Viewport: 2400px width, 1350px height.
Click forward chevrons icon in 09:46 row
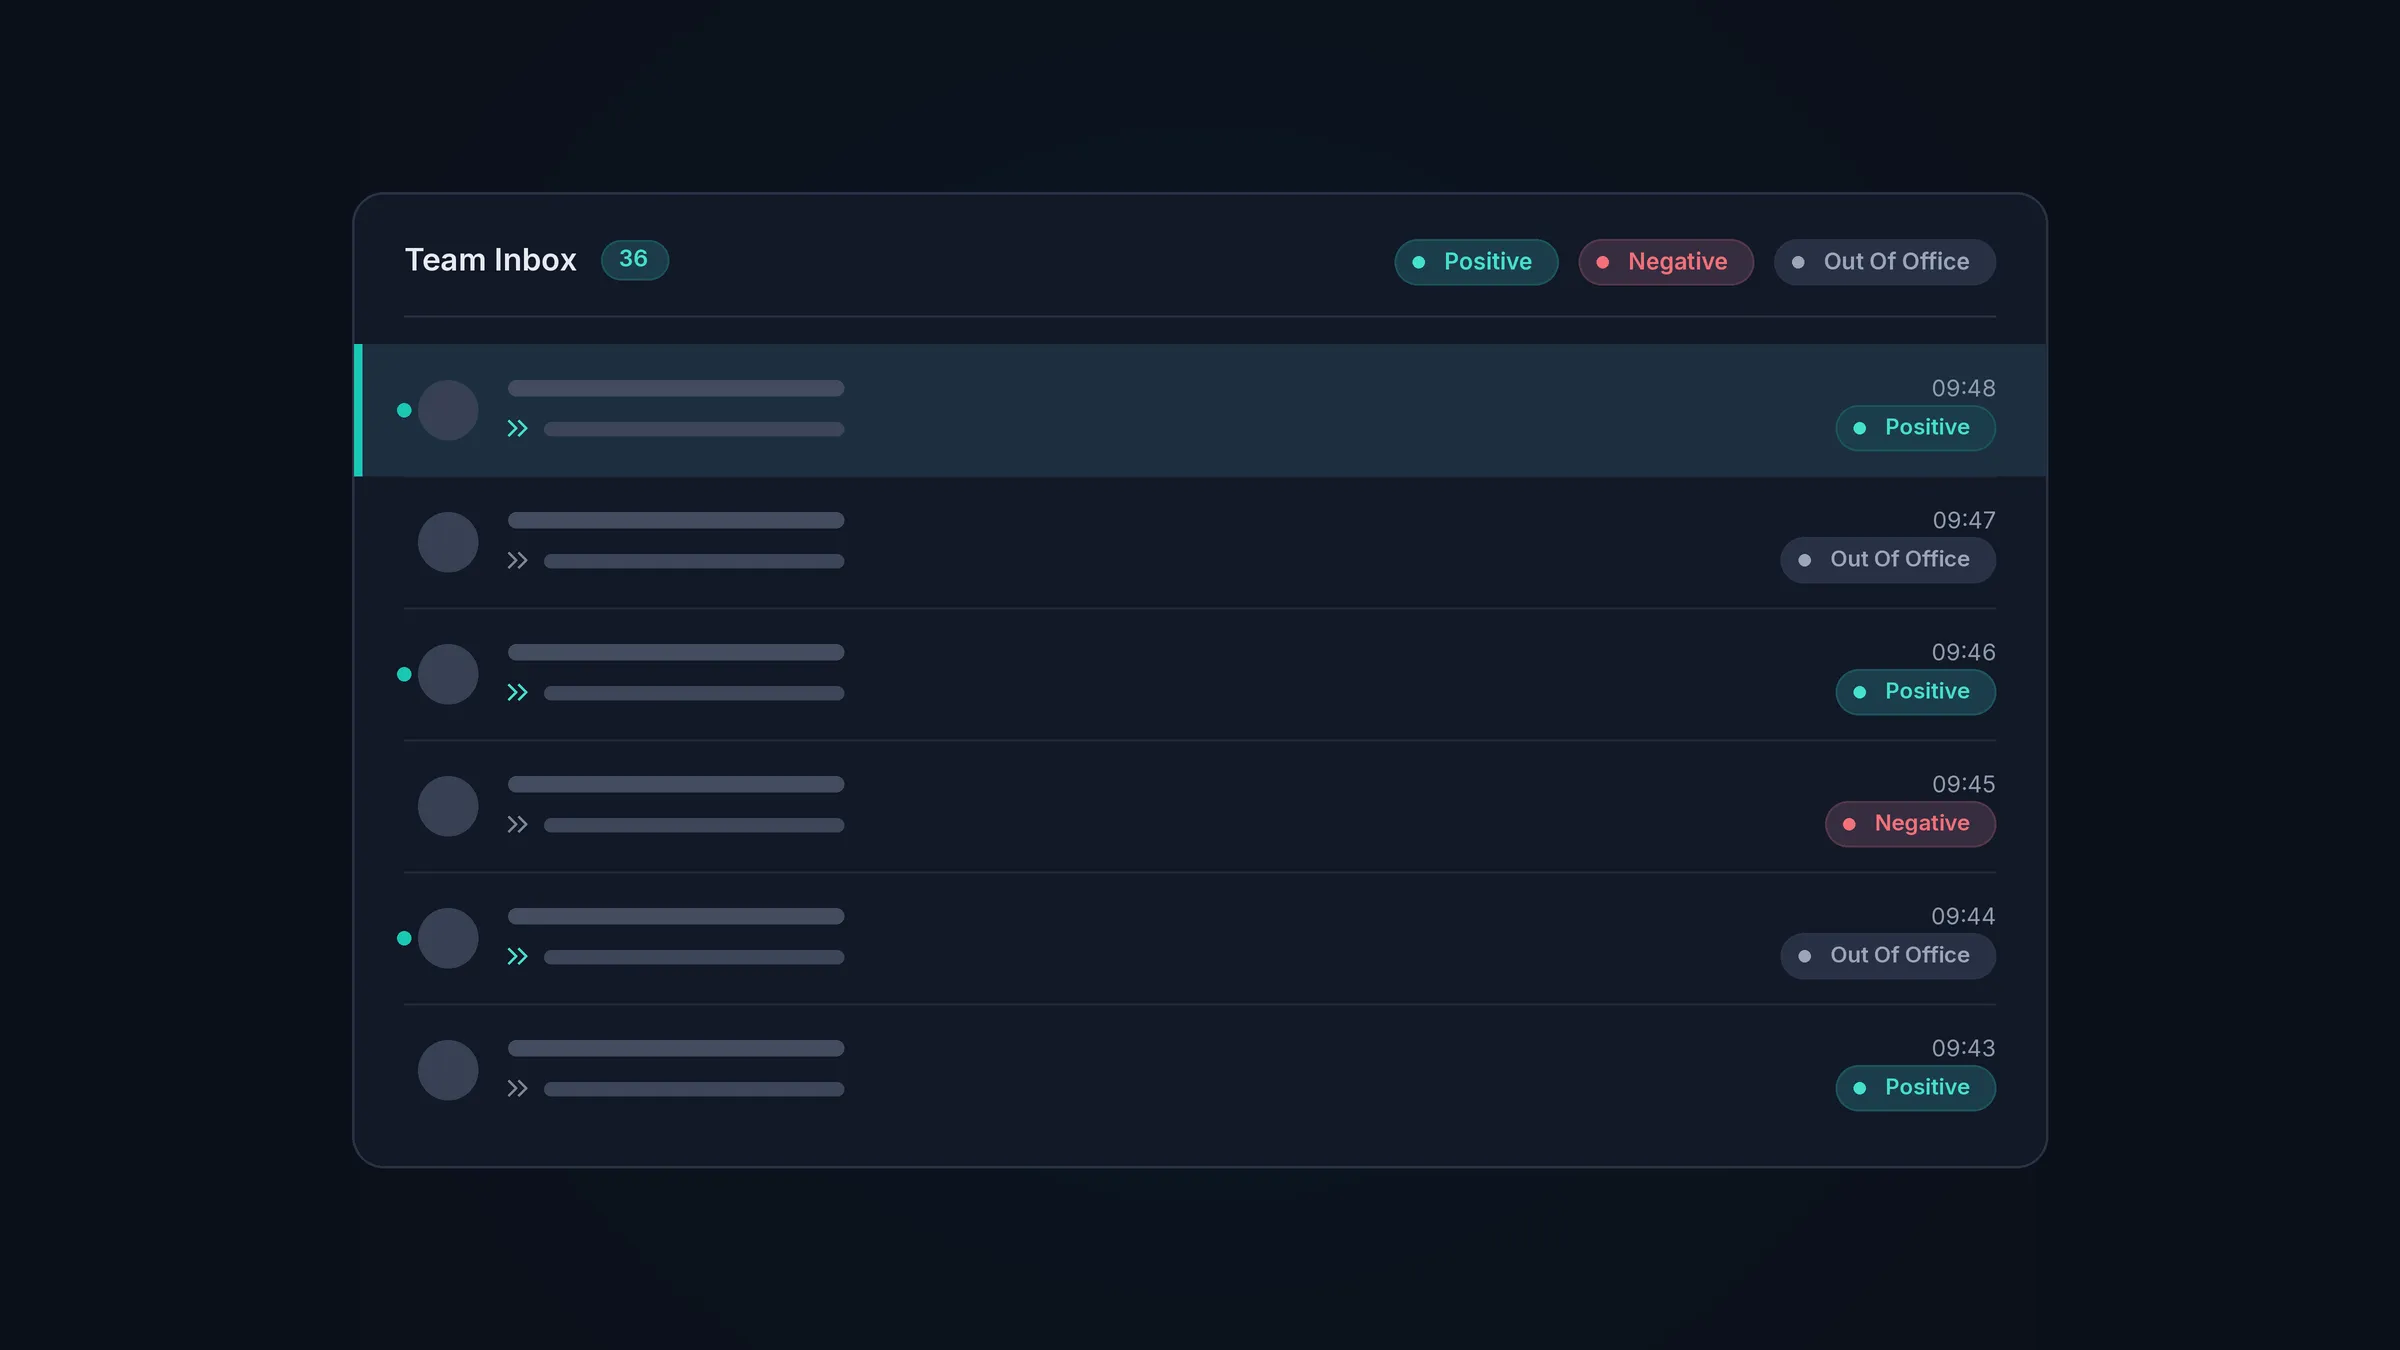coord(517,693)
